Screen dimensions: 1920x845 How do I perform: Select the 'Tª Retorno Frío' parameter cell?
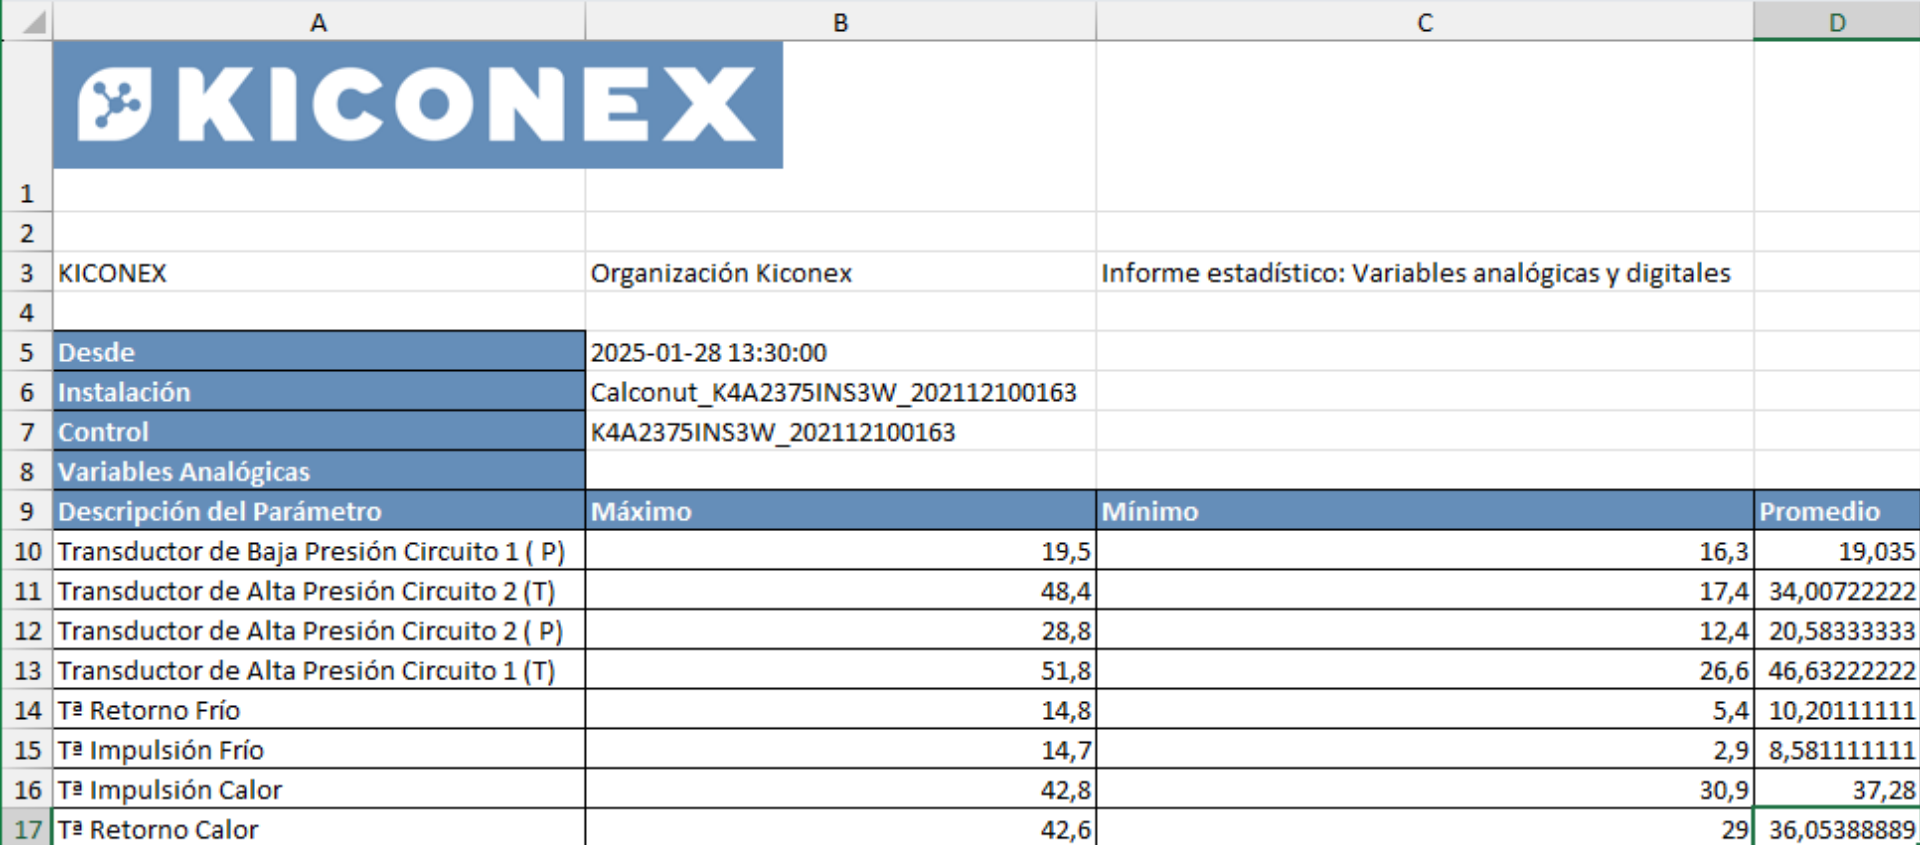(318, 710)
